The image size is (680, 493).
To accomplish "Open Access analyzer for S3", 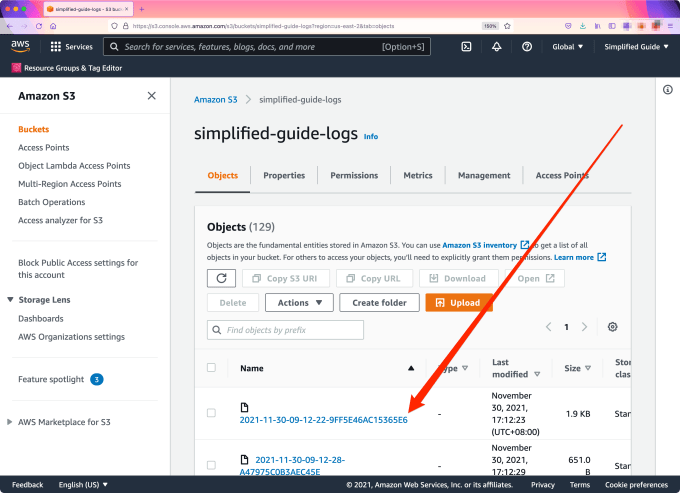I will click(x=60, y=220).
